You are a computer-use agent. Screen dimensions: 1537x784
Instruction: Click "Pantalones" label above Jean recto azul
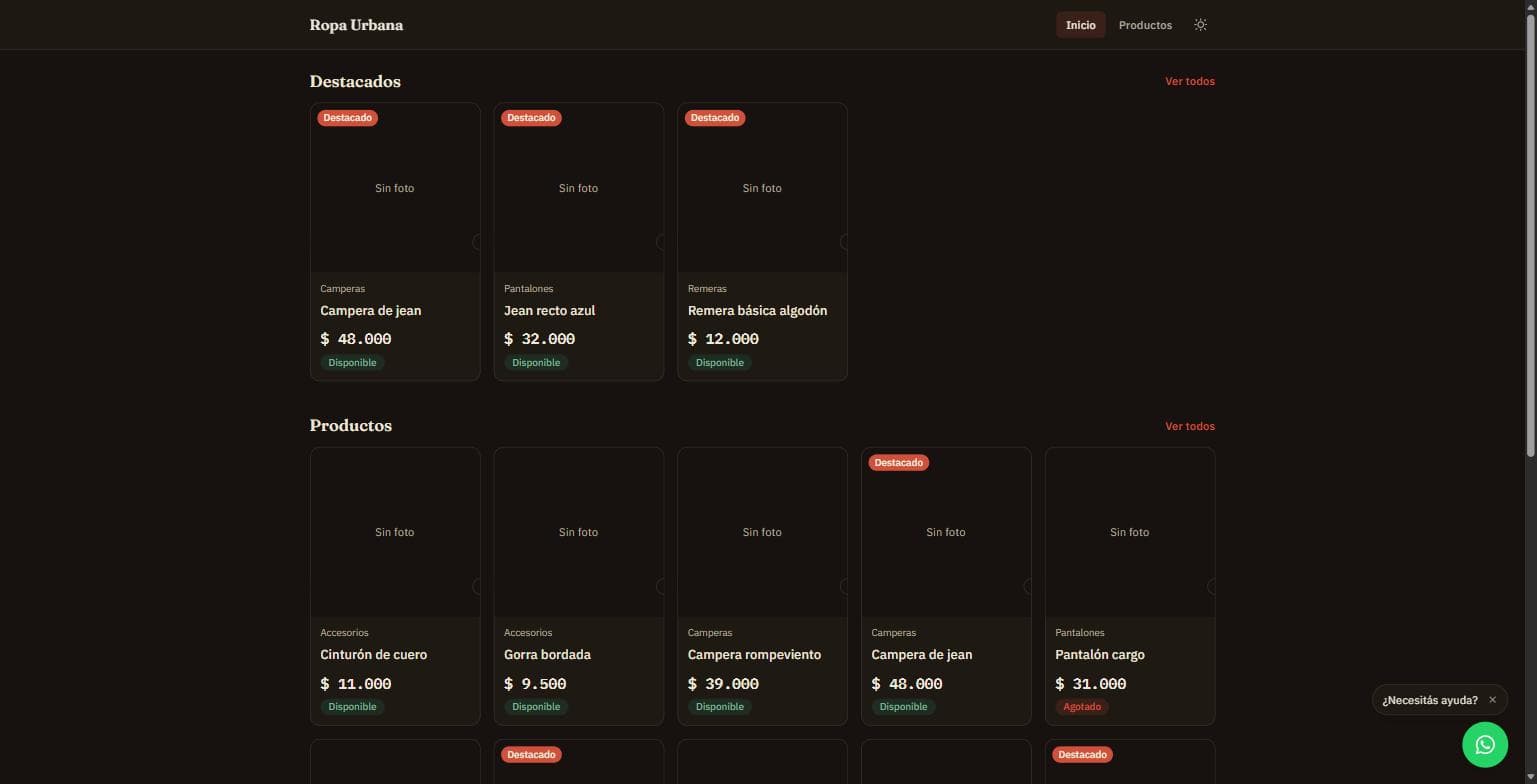coord(528,289)
